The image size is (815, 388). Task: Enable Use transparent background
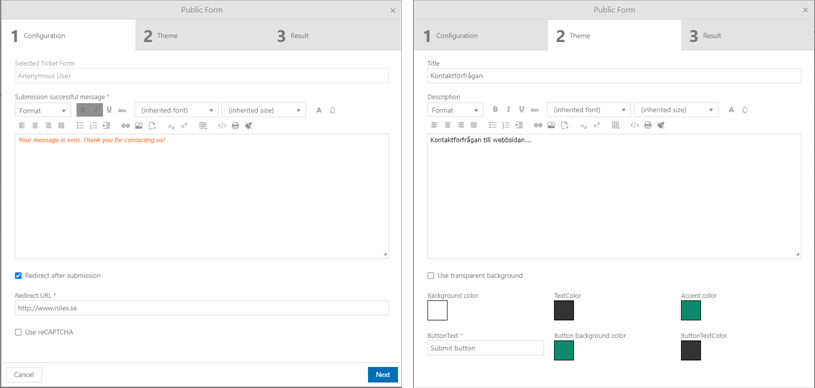tap(431, 276)
